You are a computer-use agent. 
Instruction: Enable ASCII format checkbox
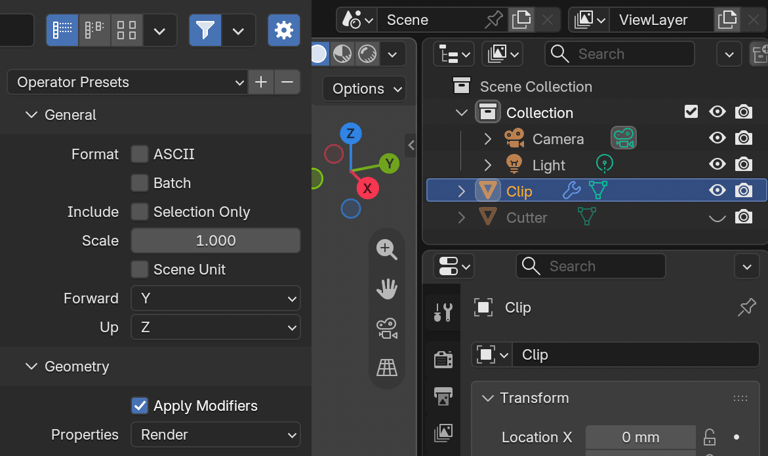[x=140, y=154]
